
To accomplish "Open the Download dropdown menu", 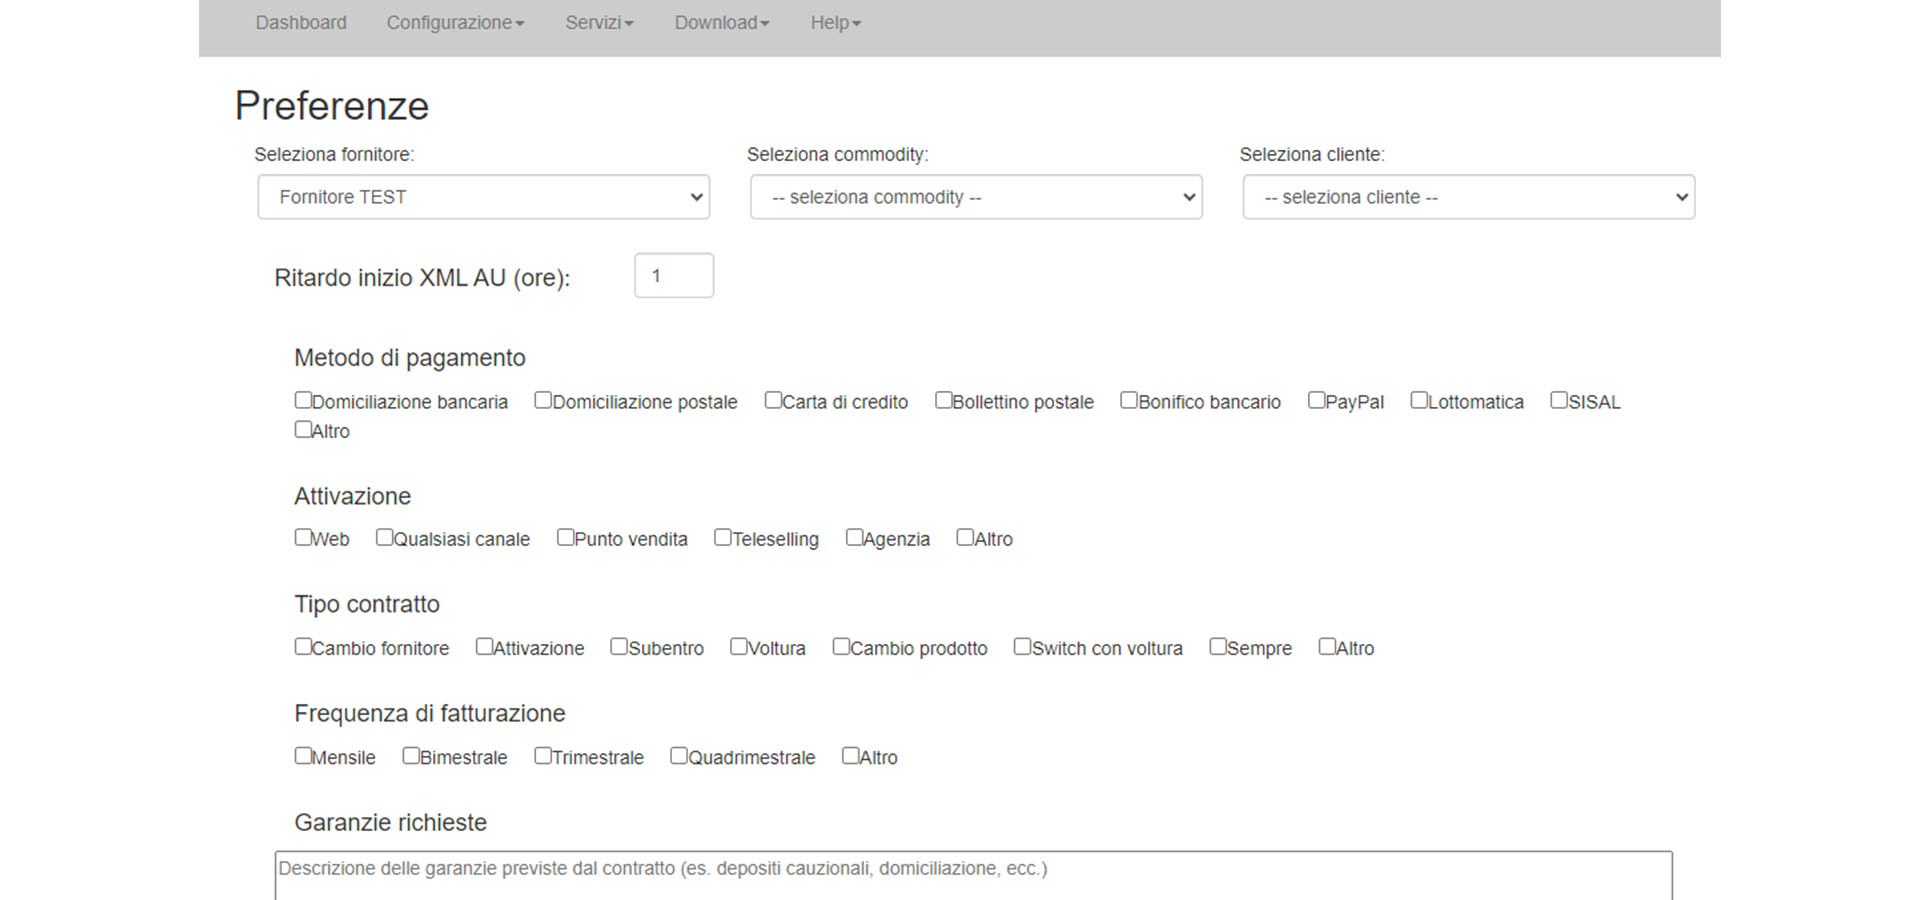I will (x=721, y=23).
